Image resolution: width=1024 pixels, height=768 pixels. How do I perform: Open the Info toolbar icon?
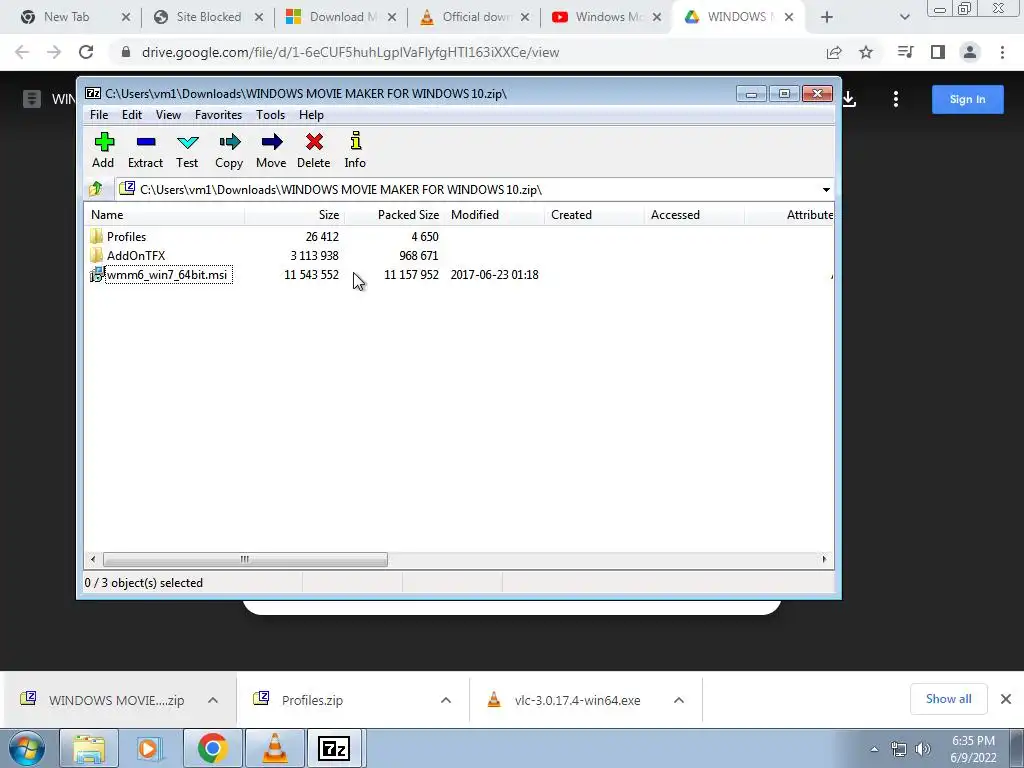click(x=355, y=150)
